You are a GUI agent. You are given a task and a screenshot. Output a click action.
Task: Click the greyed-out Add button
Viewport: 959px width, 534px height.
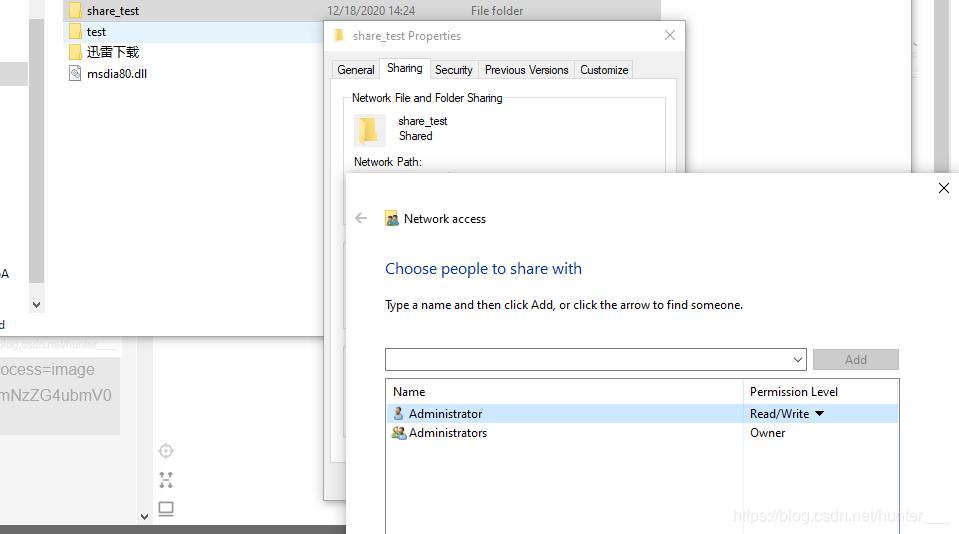pos(856,360)
